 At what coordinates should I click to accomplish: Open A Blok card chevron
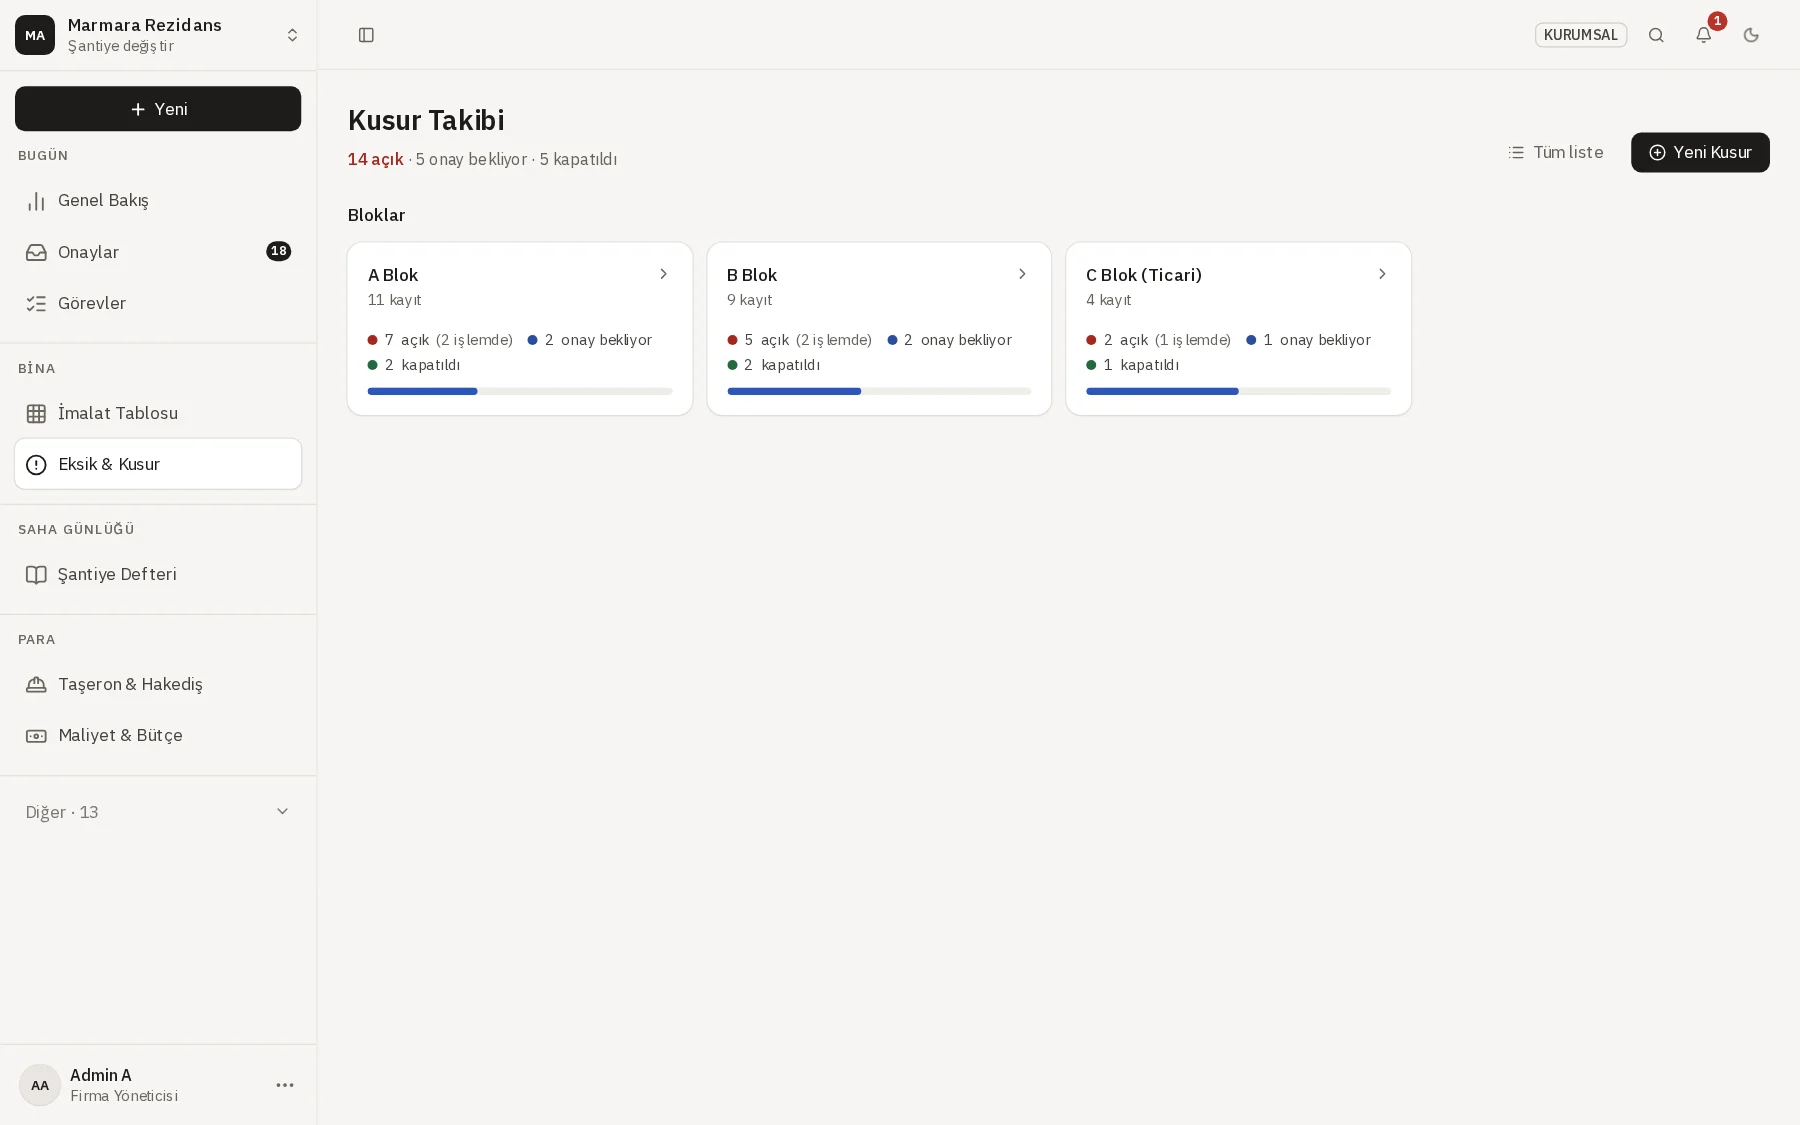pos(663,274)
